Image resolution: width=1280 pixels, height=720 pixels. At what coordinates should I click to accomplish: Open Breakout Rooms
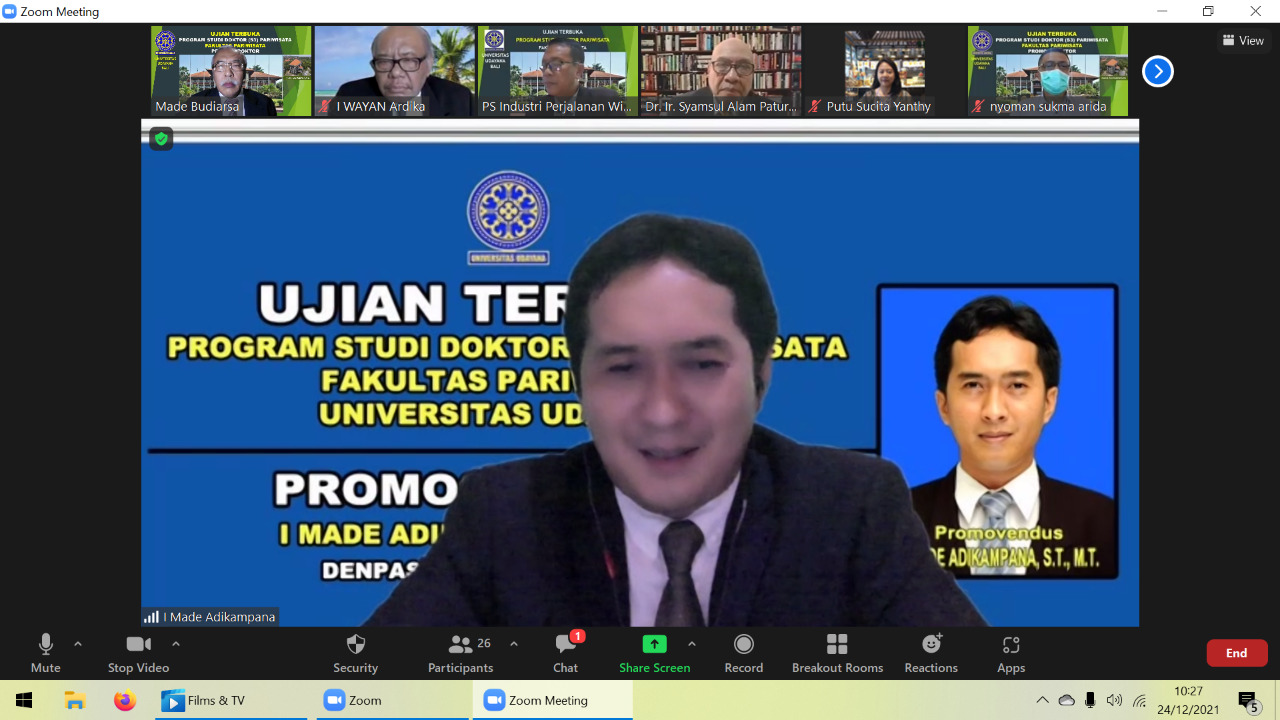[x=837, y=653]
